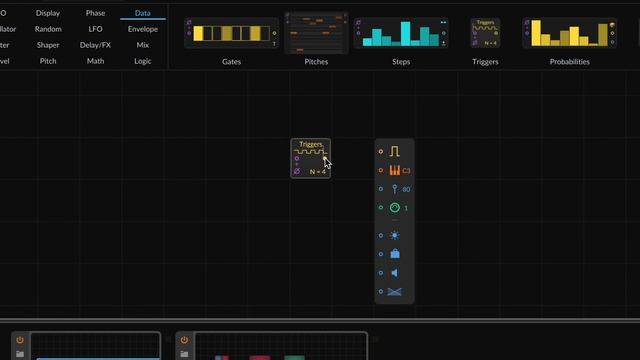The image size is (640, 360).
Task: Click the blue pan crossfade icon
Action: point(394,291)
